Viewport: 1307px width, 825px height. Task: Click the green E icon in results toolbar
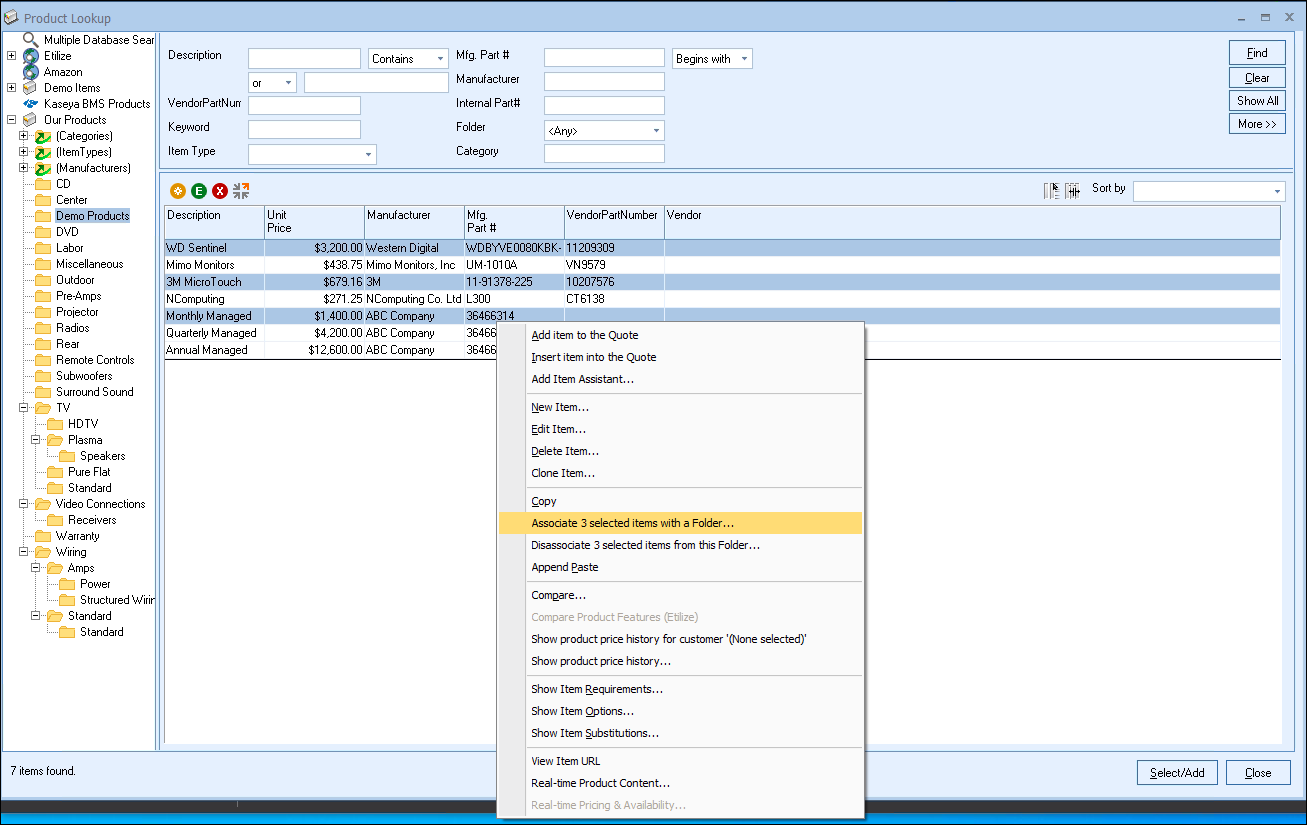[198, 190]
